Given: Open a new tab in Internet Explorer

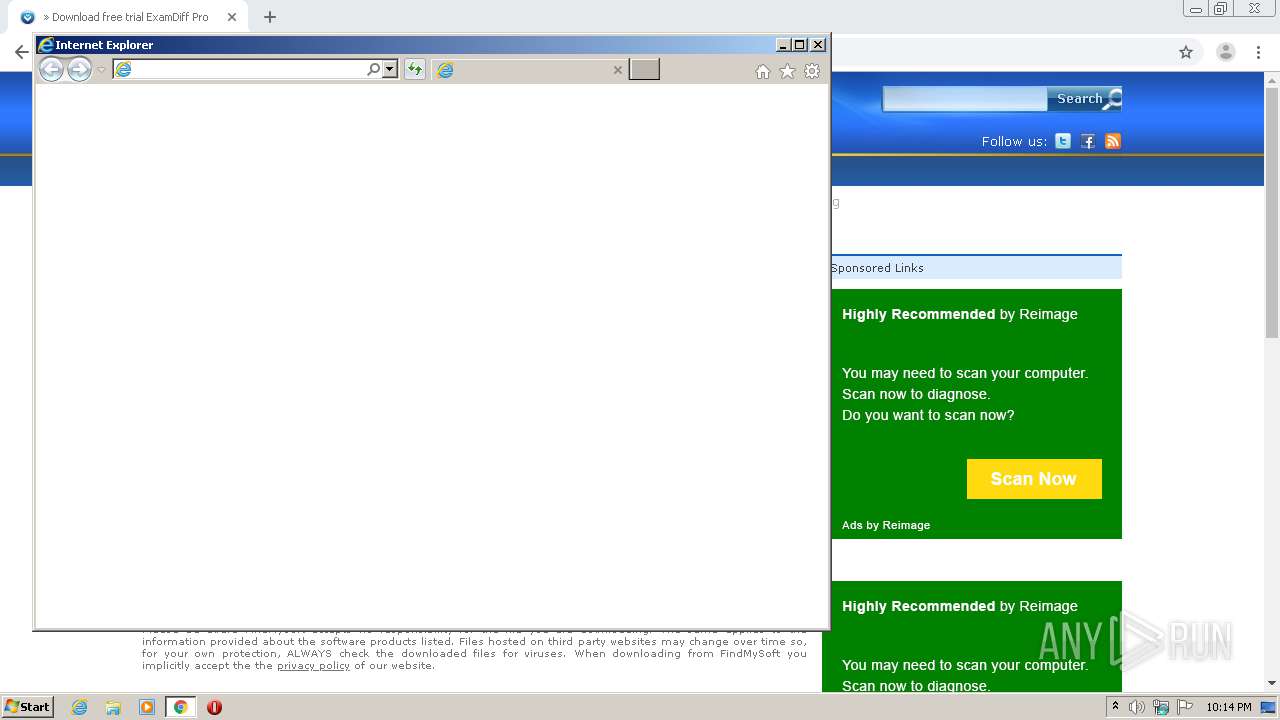Looking at the screenshot, I should [x=644, y=69].
